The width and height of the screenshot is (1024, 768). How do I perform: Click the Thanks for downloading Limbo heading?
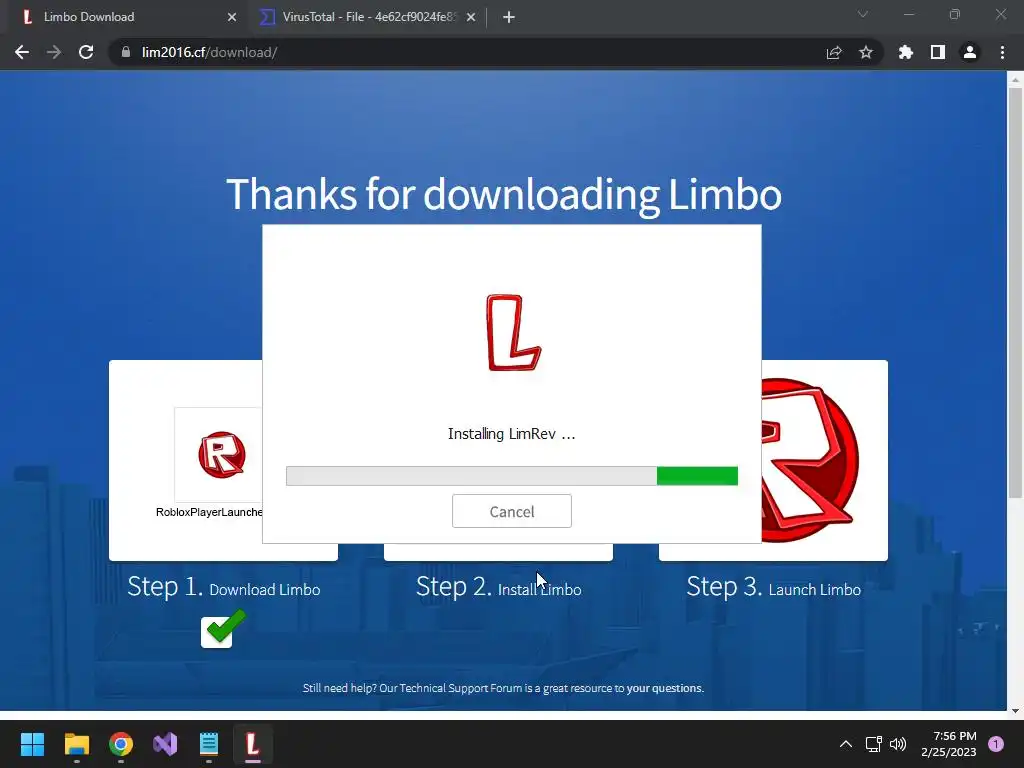click(504, 194)
